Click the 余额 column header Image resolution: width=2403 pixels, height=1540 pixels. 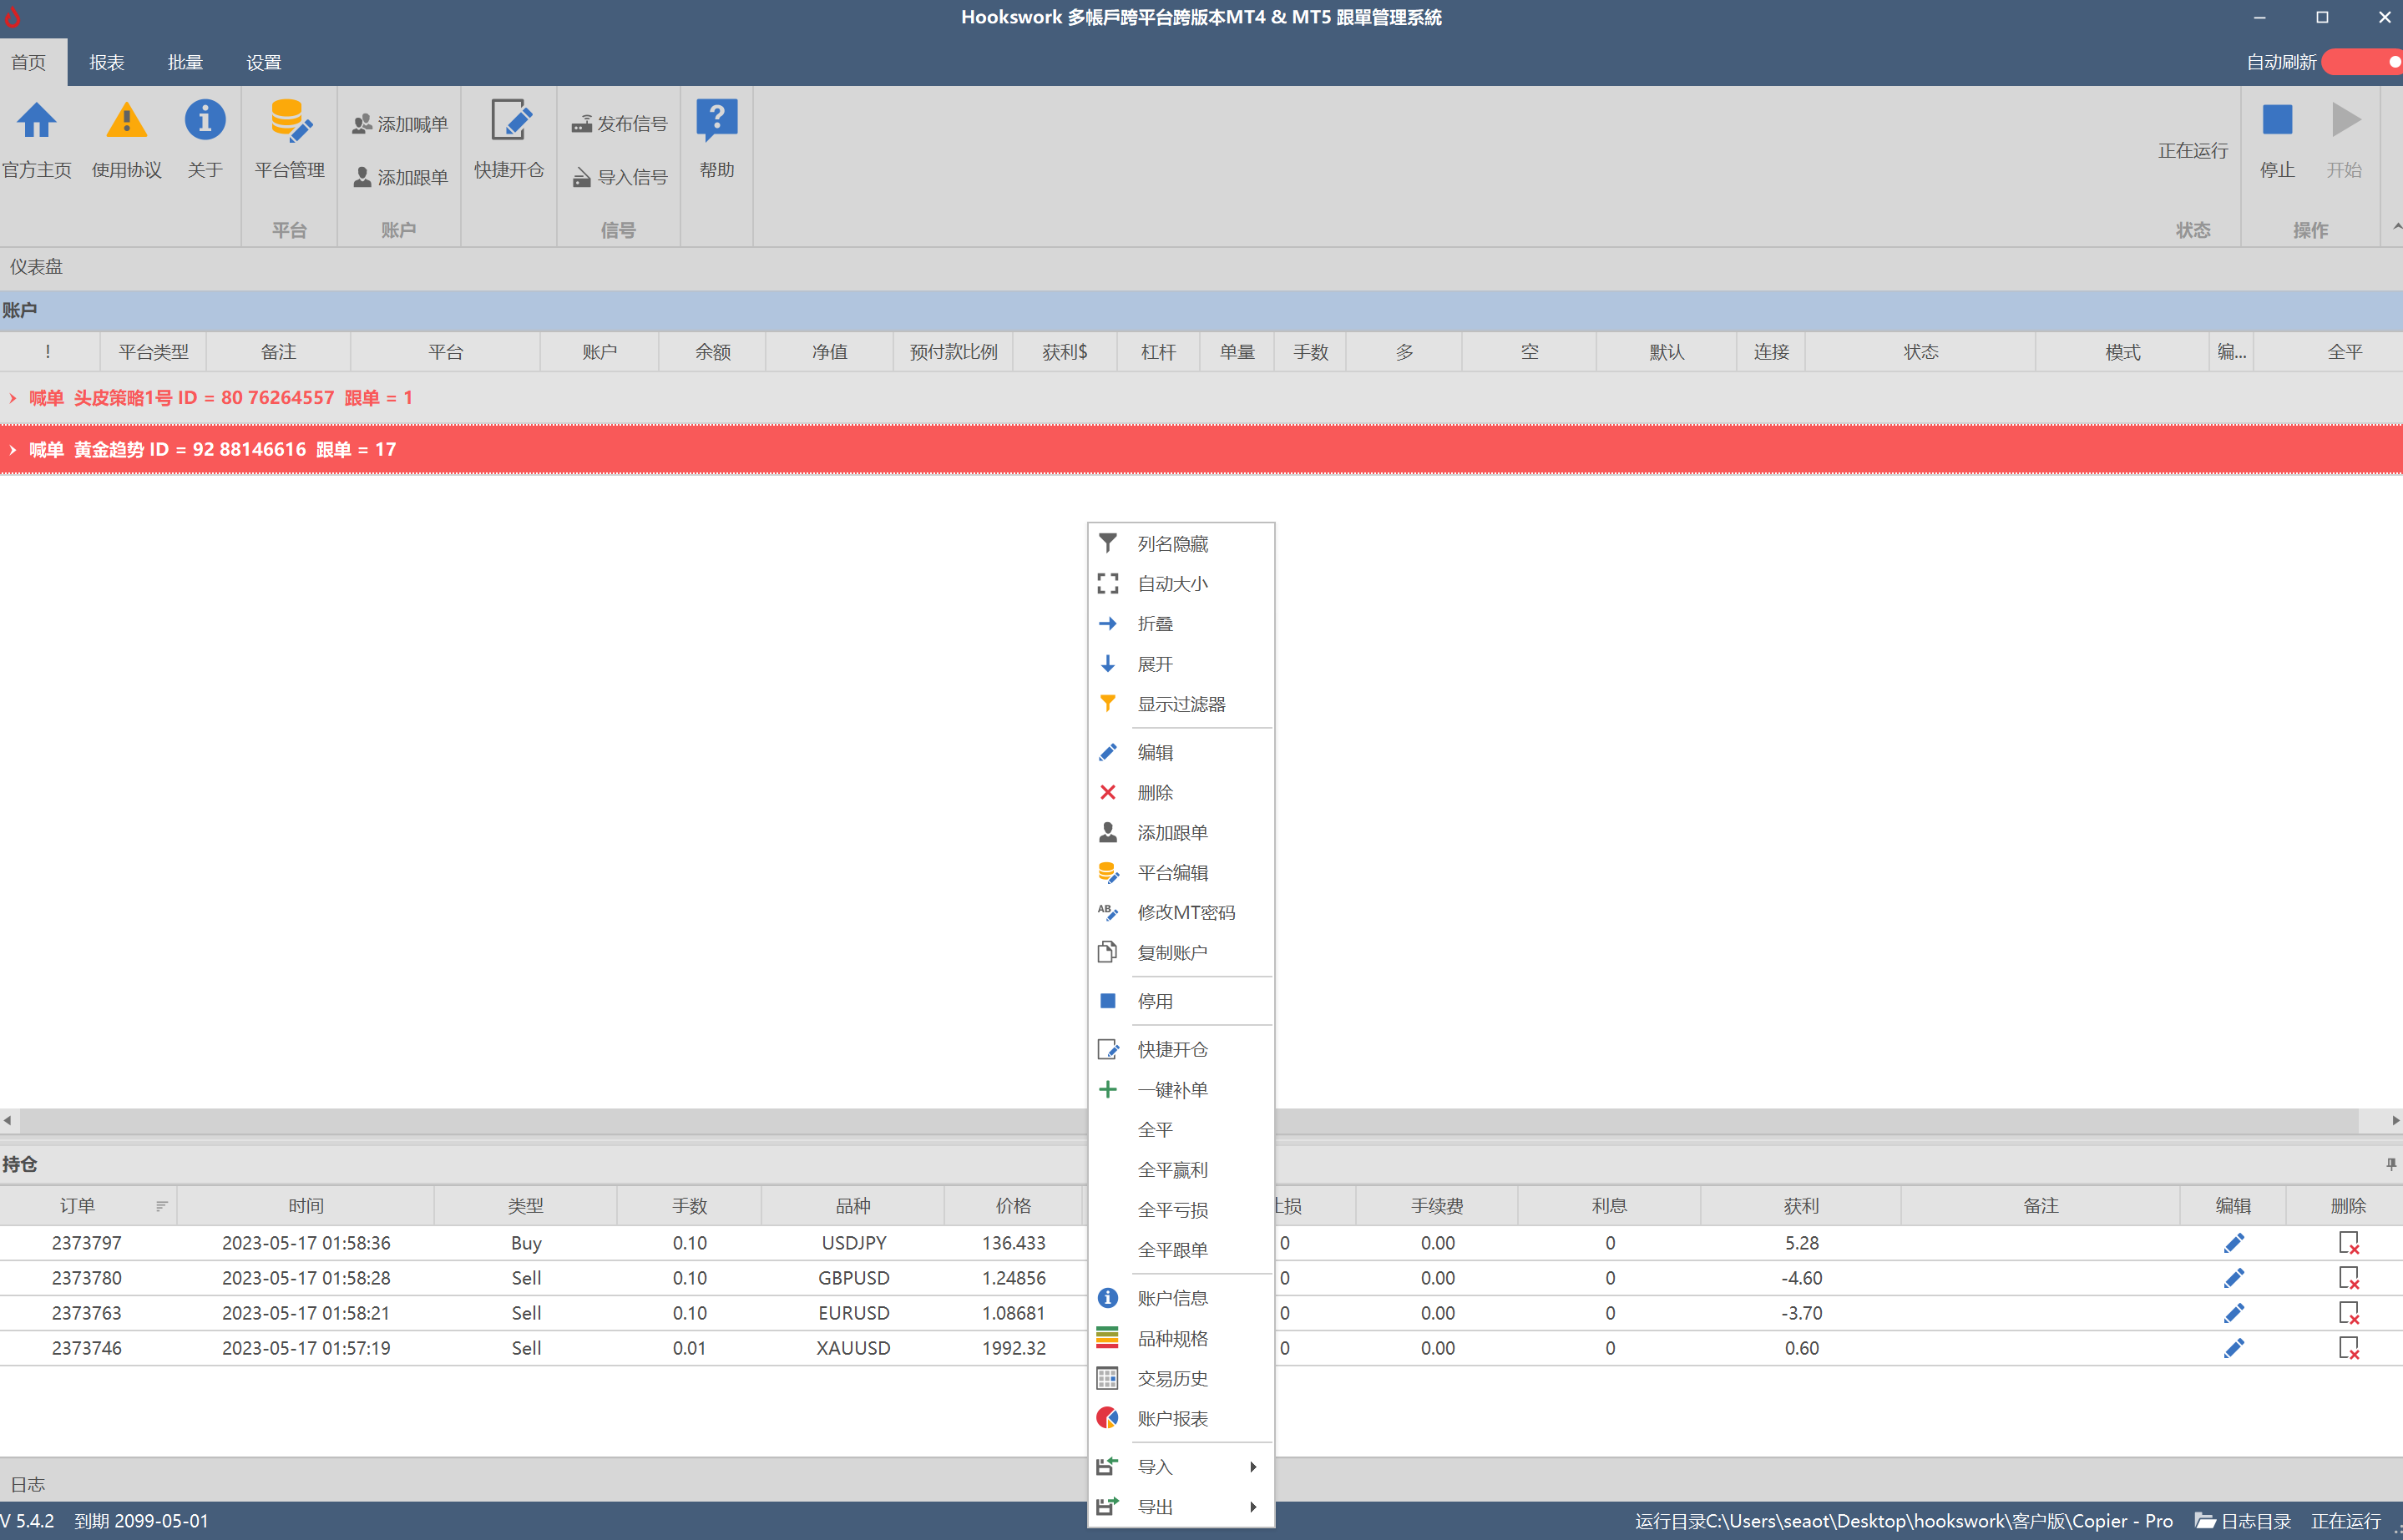coord(713,352)
